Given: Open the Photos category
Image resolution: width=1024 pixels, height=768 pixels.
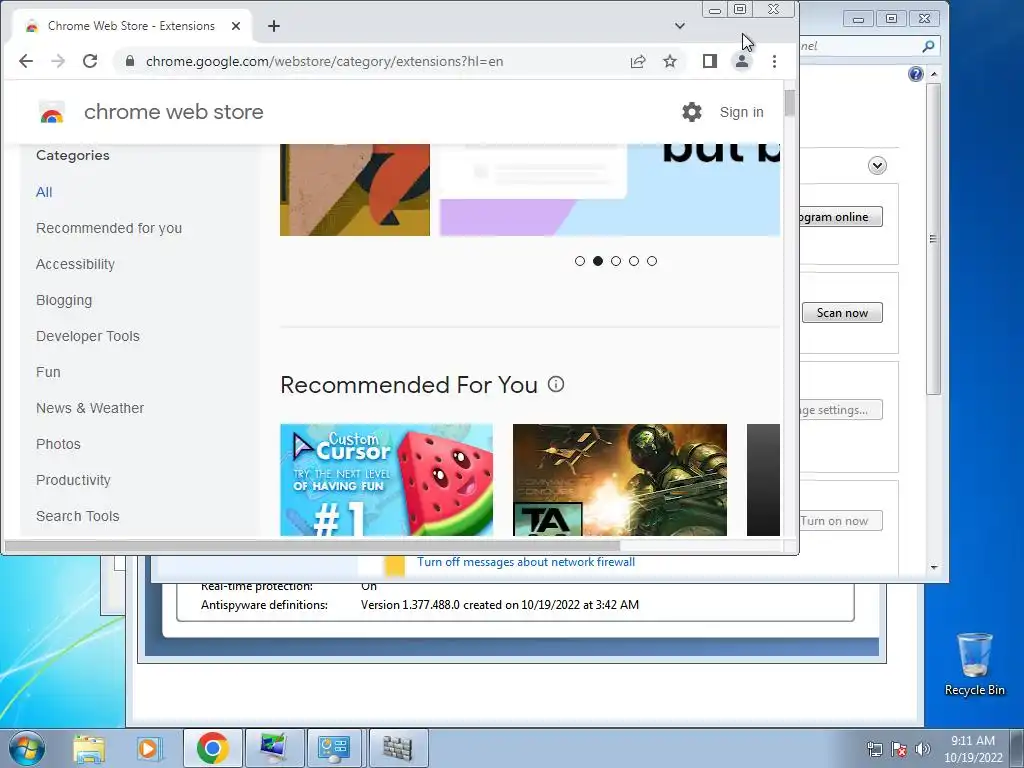Looking at the screenshot, I should tap(58, 444).
